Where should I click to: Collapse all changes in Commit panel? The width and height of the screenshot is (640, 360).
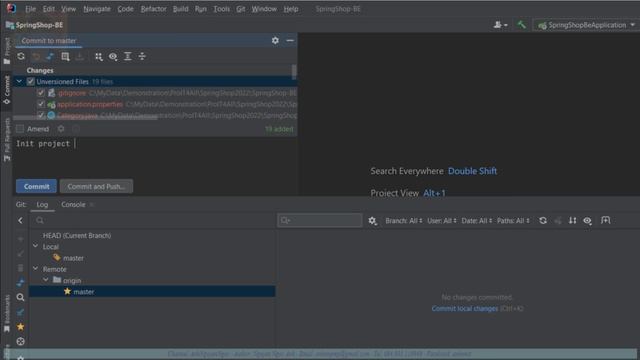point(142,56)
